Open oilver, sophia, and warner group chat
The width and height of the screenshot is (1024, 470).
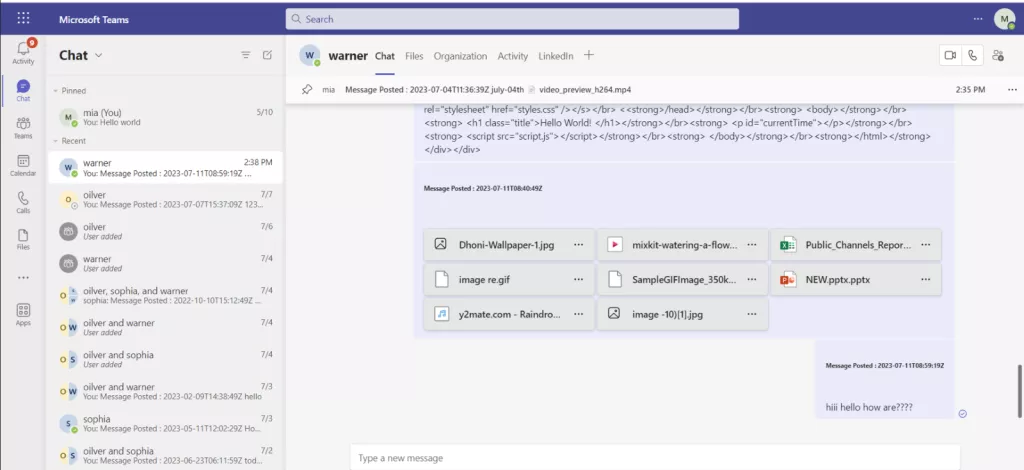coord(166,296)
